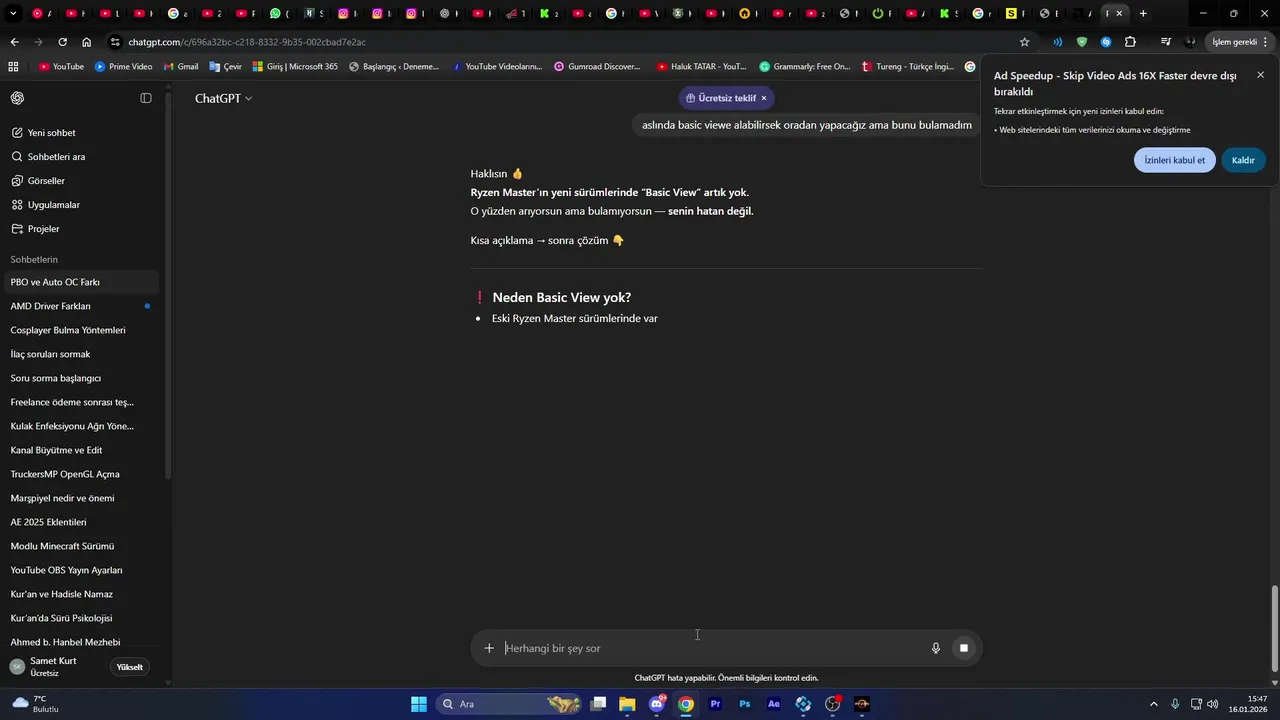Screen dimensions: 1280x720
Task: Click the Yükselt upgrade button
Action: click(x=129, y=667)
